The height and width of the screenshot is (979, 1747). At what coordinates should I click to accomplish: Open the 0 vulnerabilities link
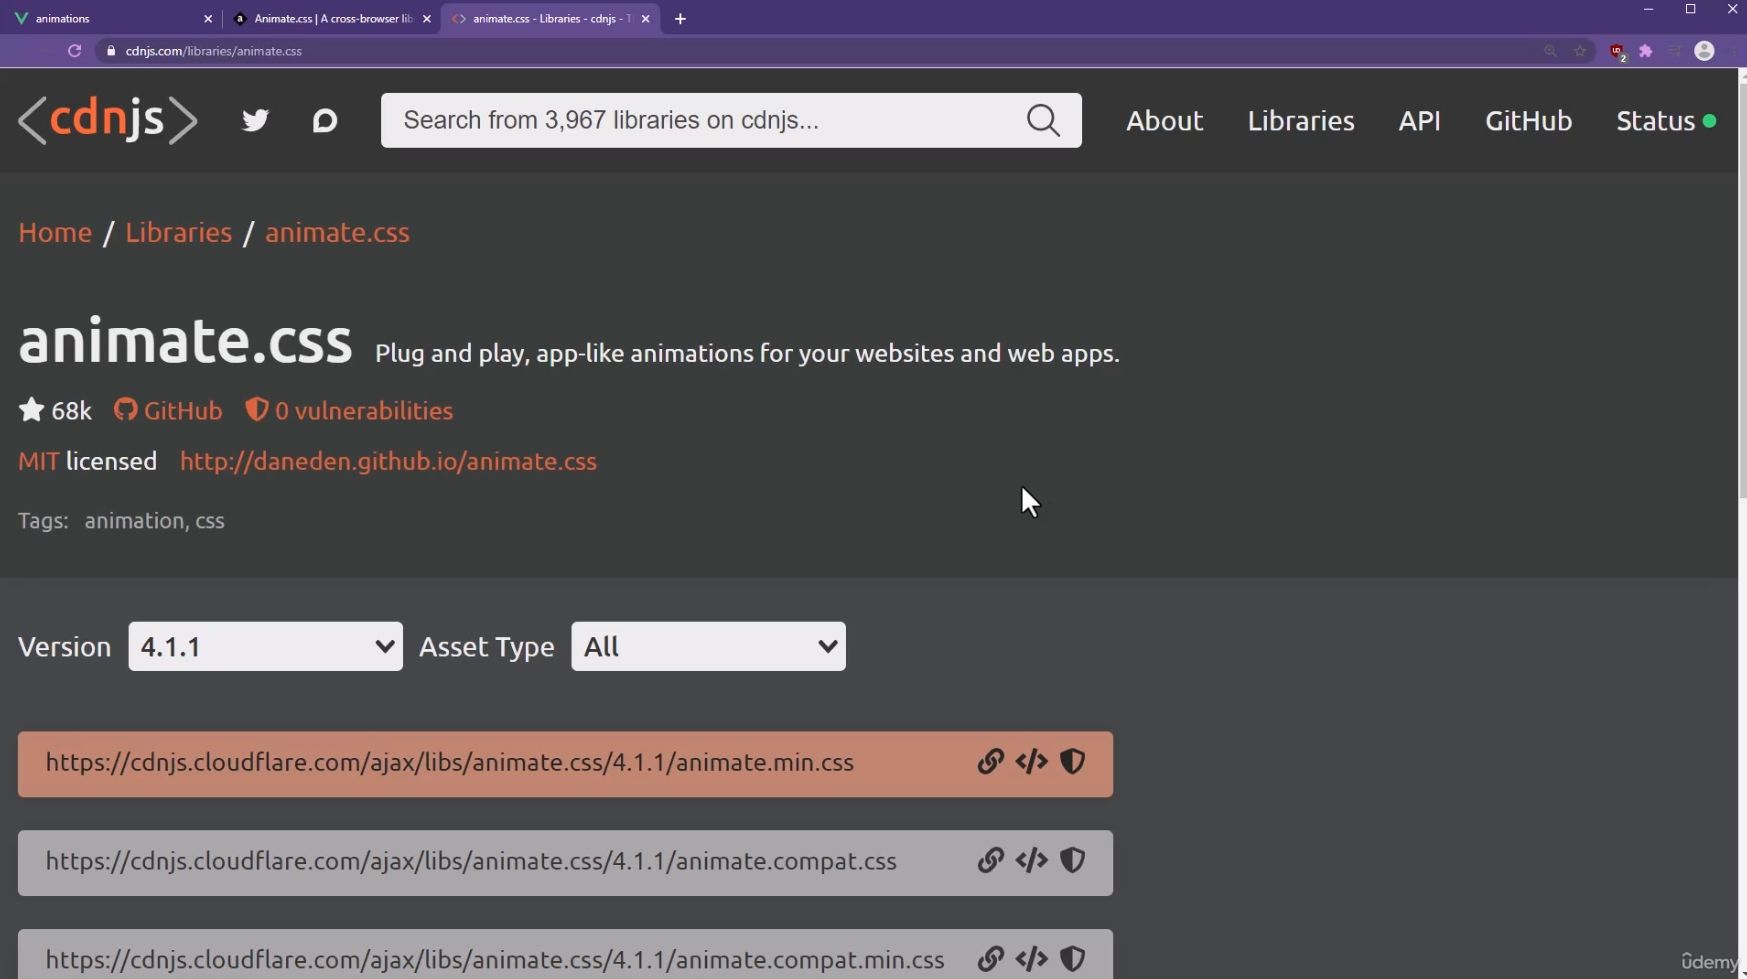(363, 410)
